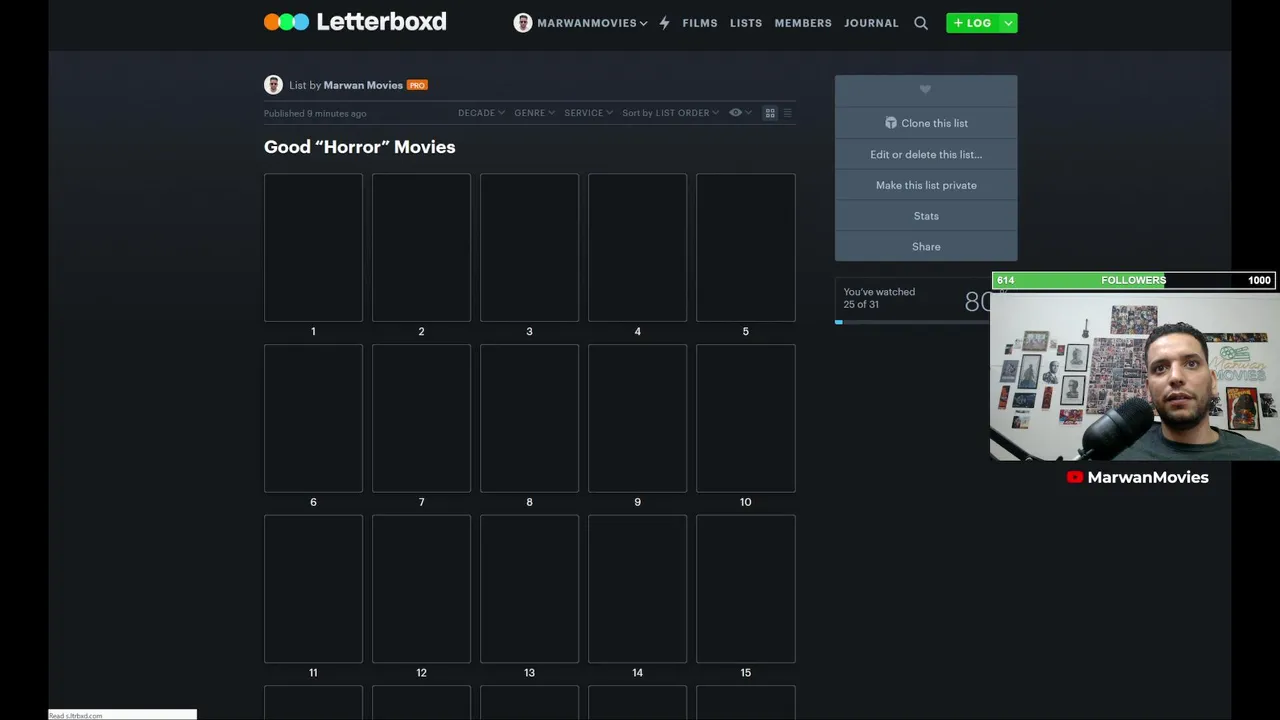Image resolution: width=1280 pixels, height=720 pixels.
Task: Click the YouTube icon beside MarwanMovies
Action: pyautogui.click(x=1075, y=477)
